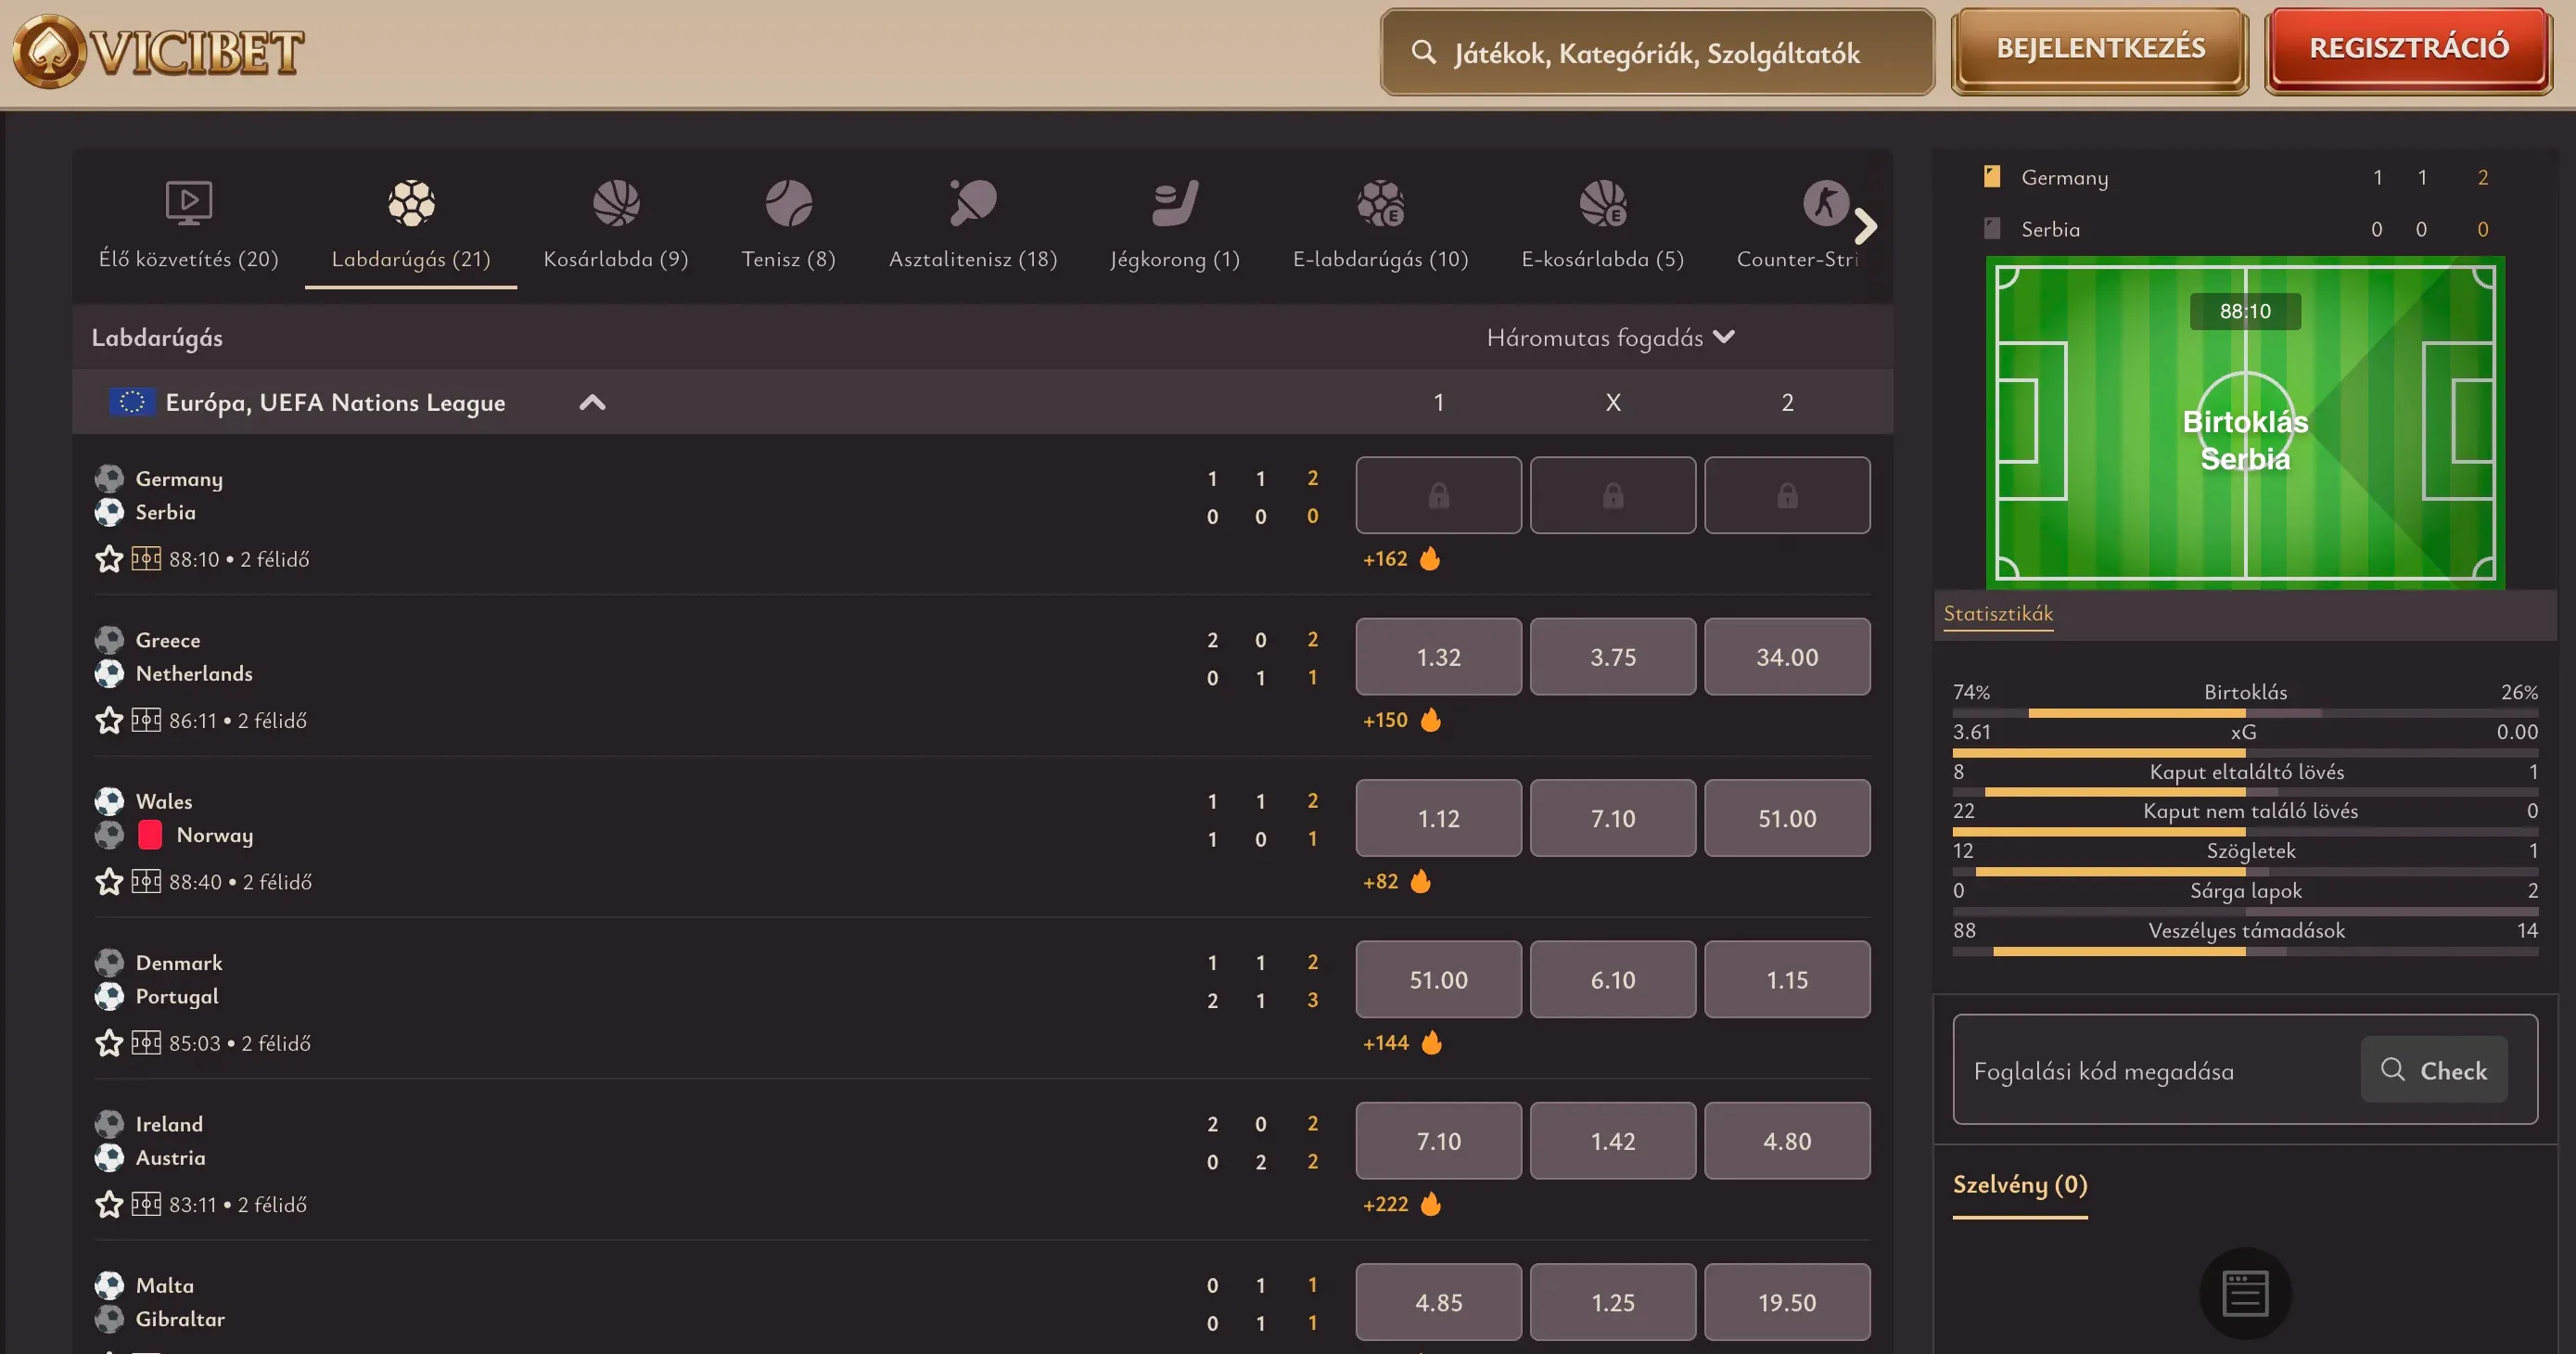Click the fire icon next to +222
The height and width of the screenshot is (1354, 2576).
coord(1431,1203)
